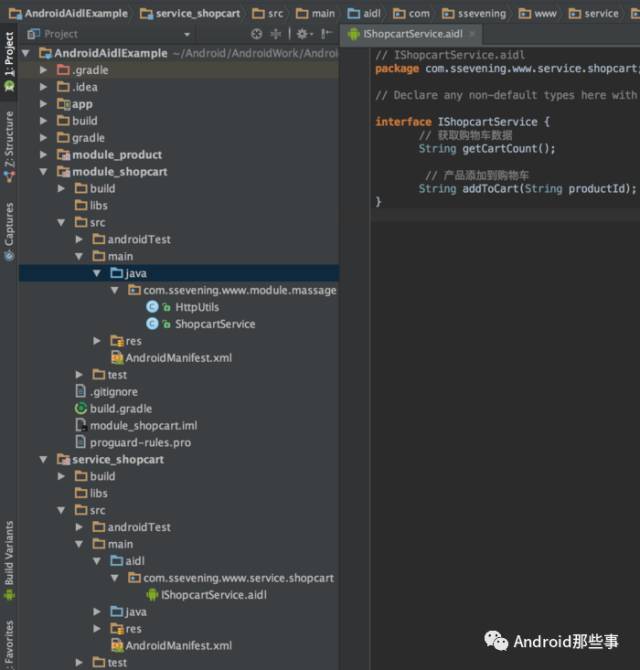Collapse the com.ssevening.www.module.massage package
Image resolution: width=640 pixels, height=670 pixels.
tap(114, 290)
